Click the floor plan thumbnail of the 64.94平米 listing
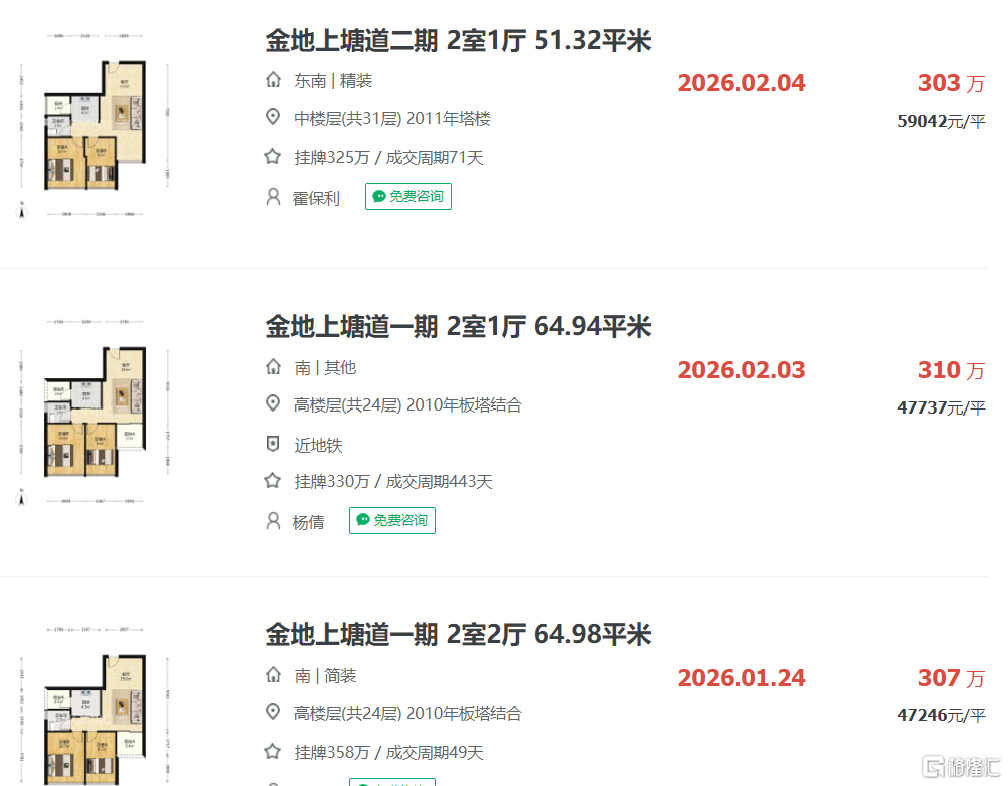 click(94, 411)
